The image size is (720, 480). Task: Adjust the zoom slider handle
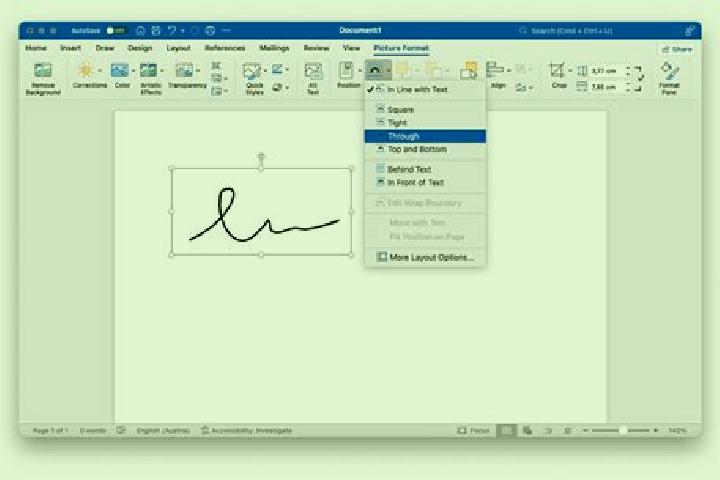pos(623,430)
